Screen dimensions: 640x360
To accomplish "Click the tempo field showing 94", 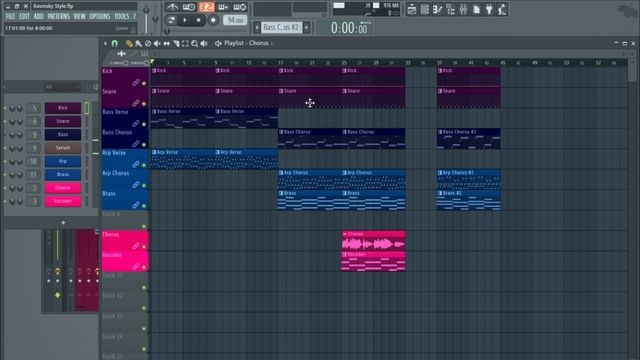I will [235, 20].
